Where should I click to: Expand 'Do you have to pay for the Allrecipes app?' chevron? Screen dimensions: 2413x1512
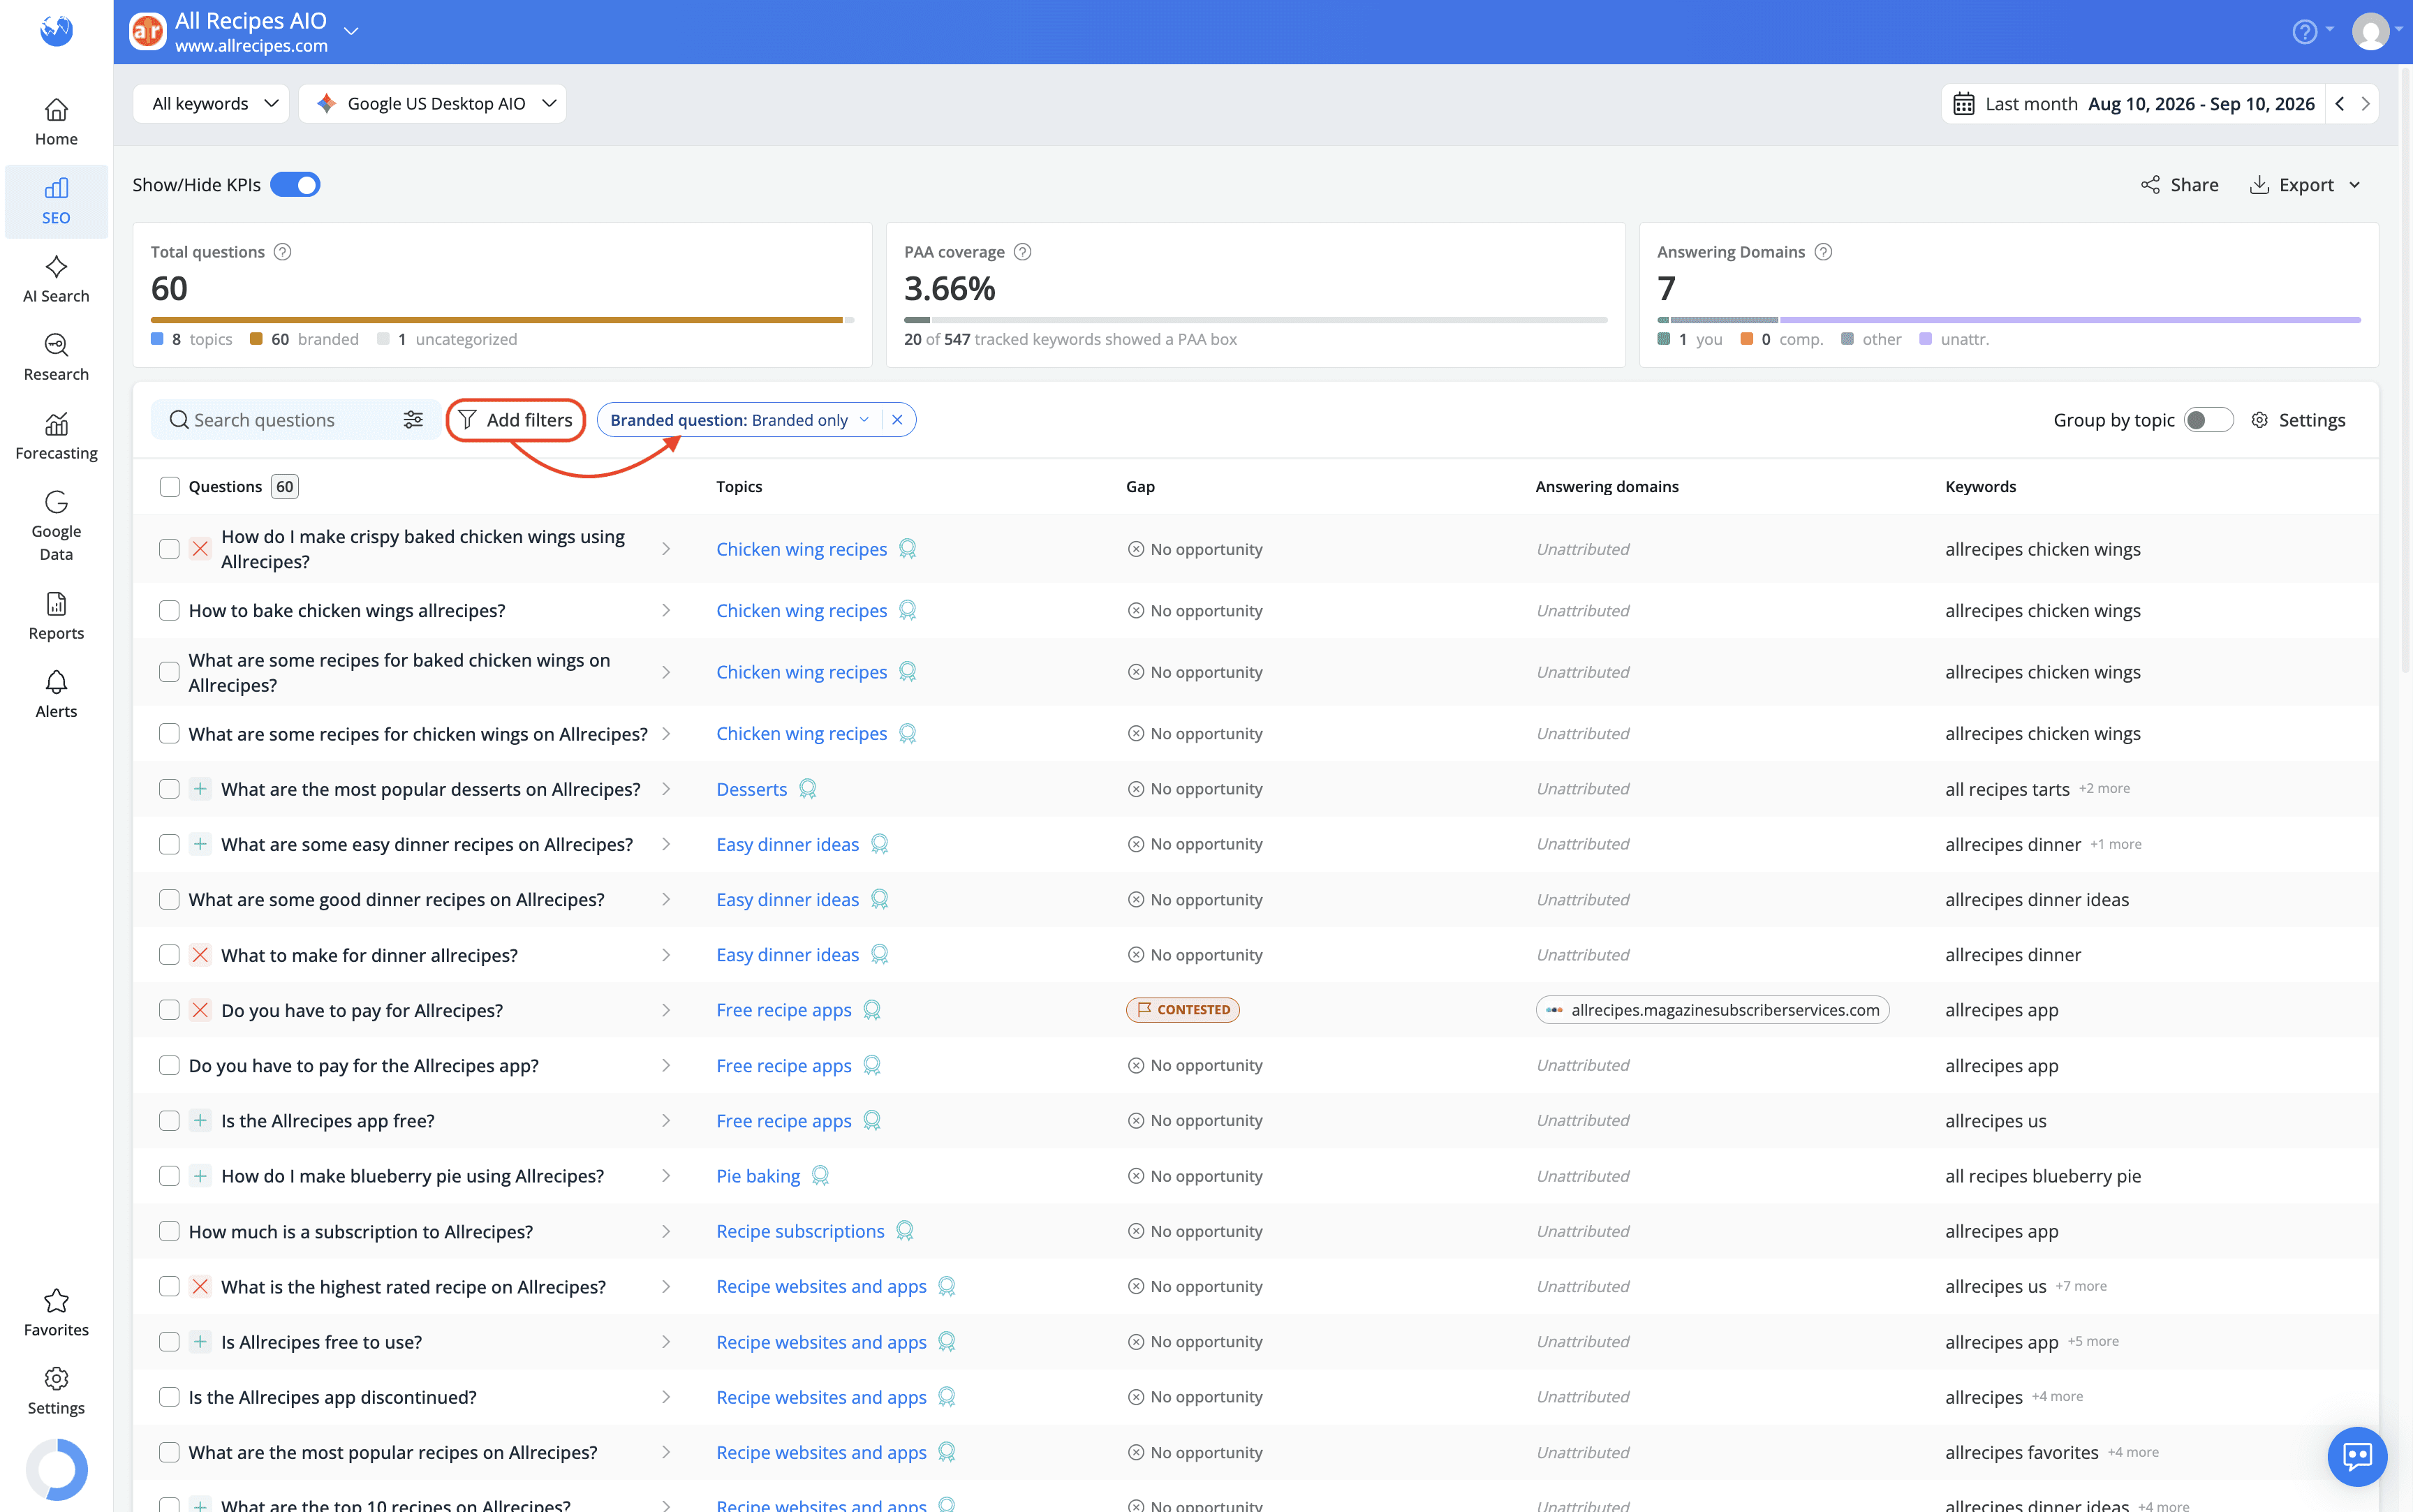point(666,1066)
